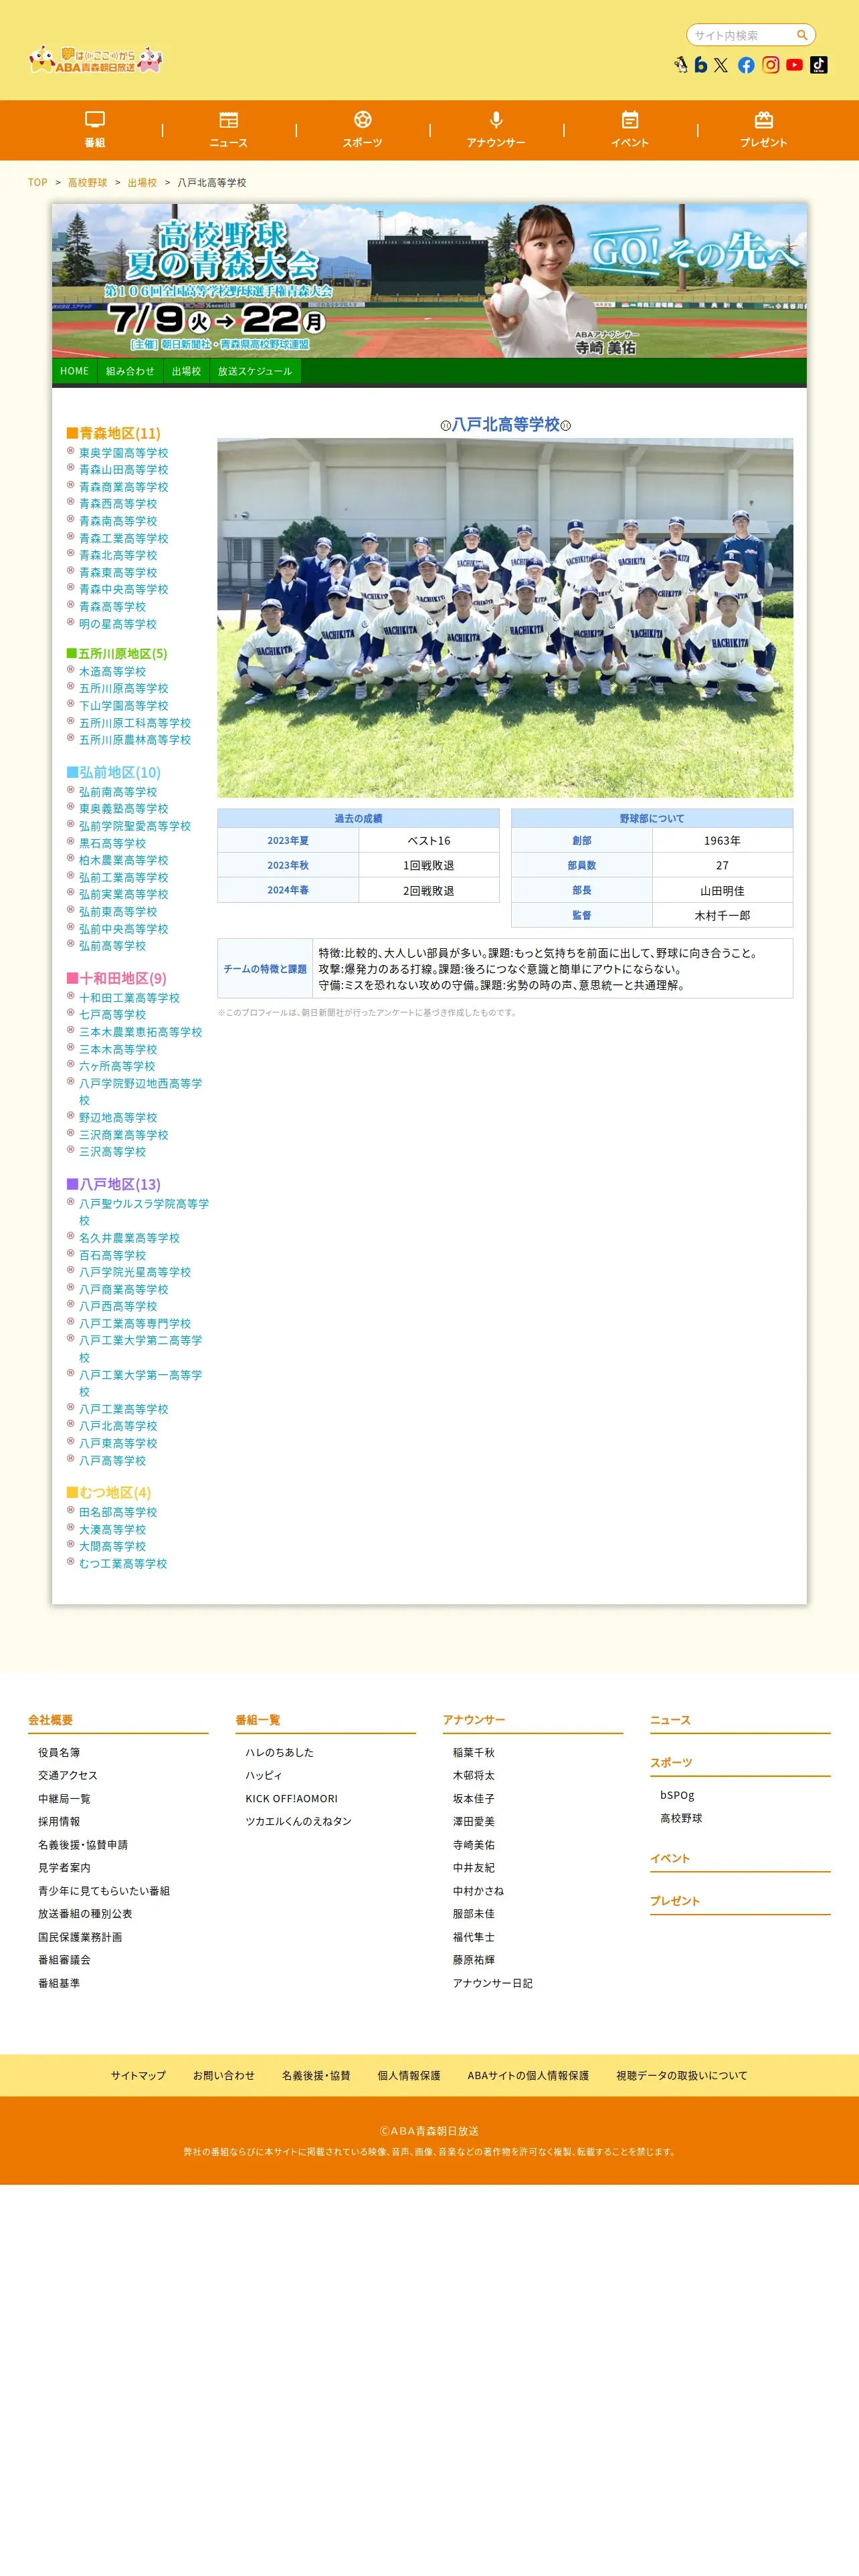Open 青森山田高等学校 school page
Screen dimensions: 859x2576
123,470
